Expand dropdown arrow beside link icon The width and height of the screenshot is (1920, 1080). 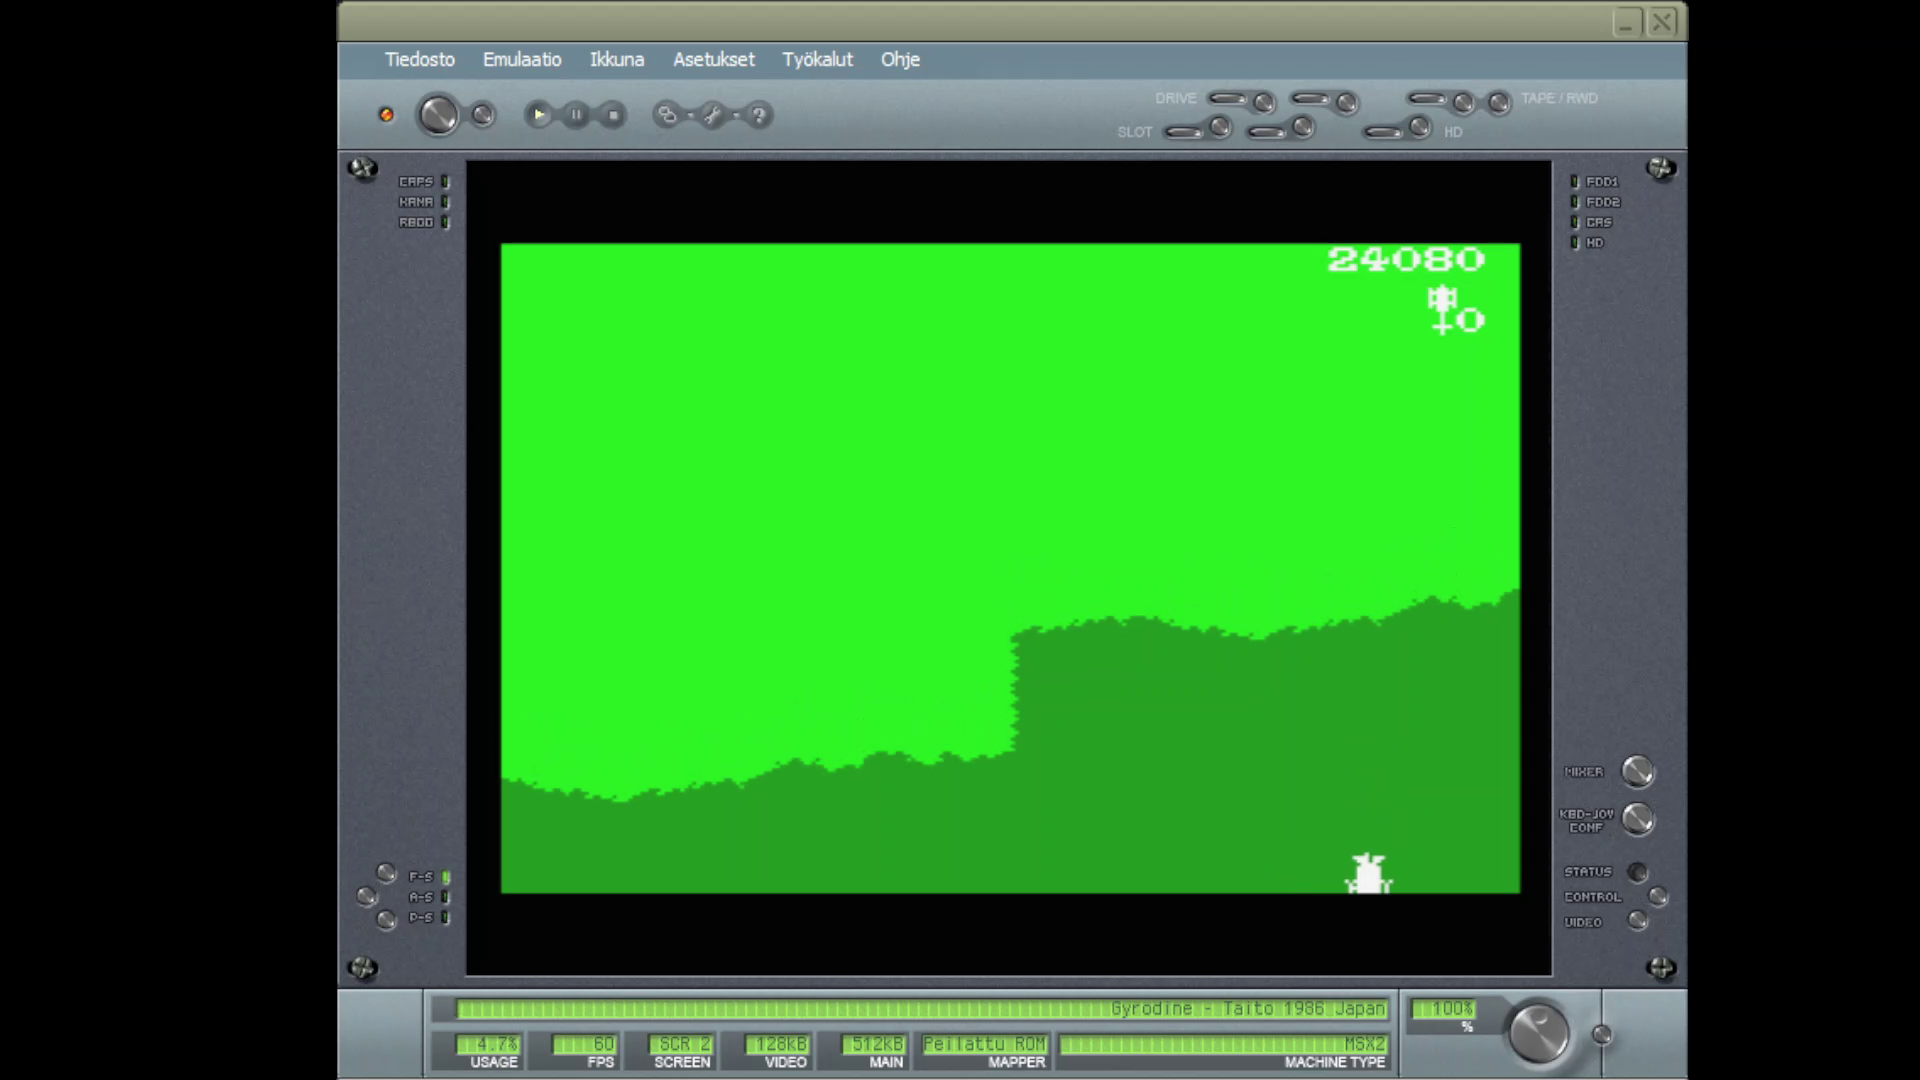click(690, 115)
